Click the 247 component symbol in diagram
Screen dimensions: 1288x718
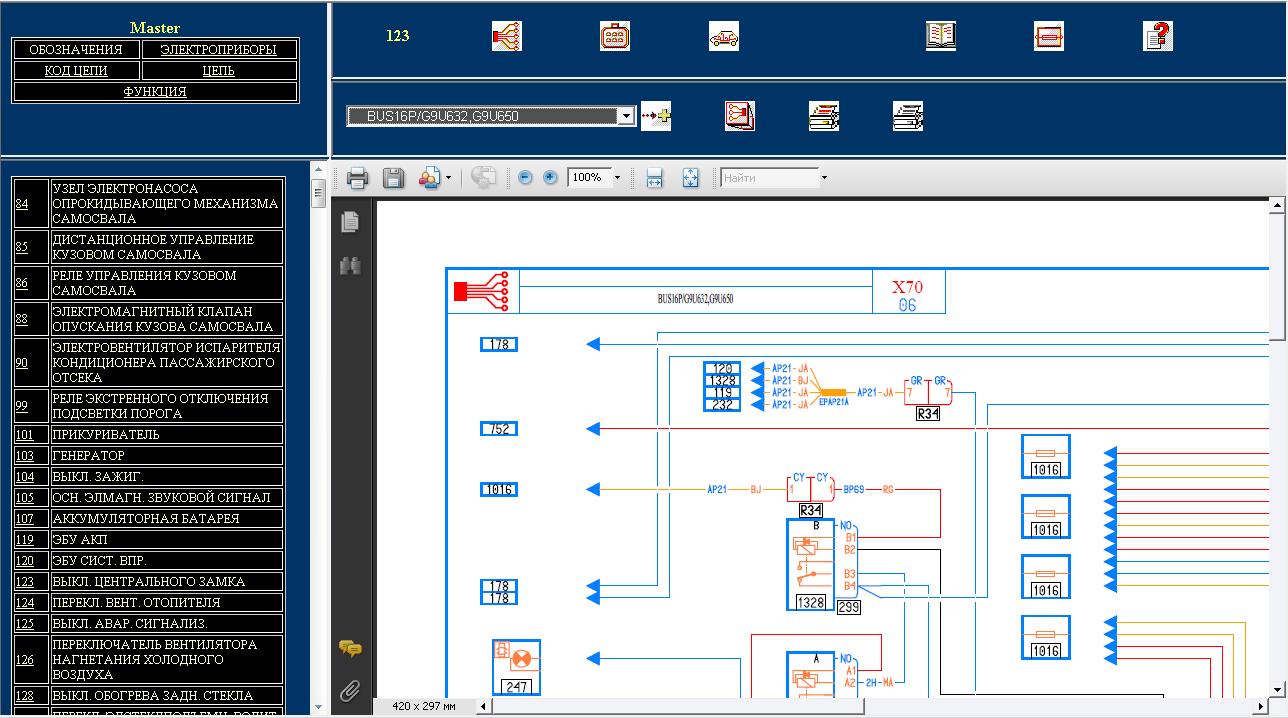coord(516,667)
